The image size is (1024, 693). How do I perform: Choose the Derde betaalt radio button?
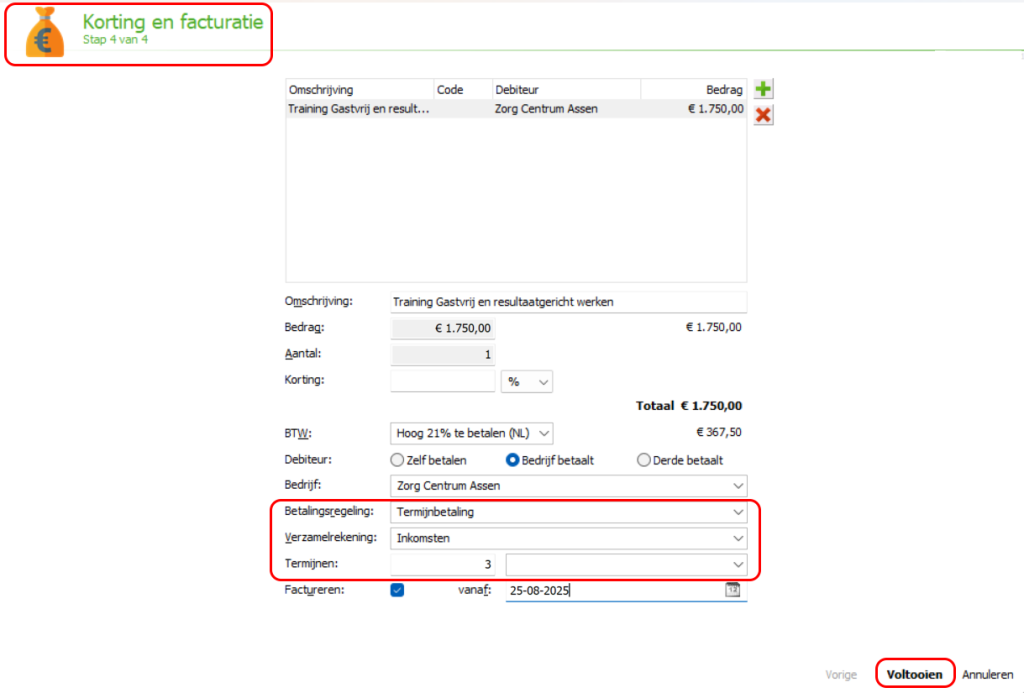point(643,461)
